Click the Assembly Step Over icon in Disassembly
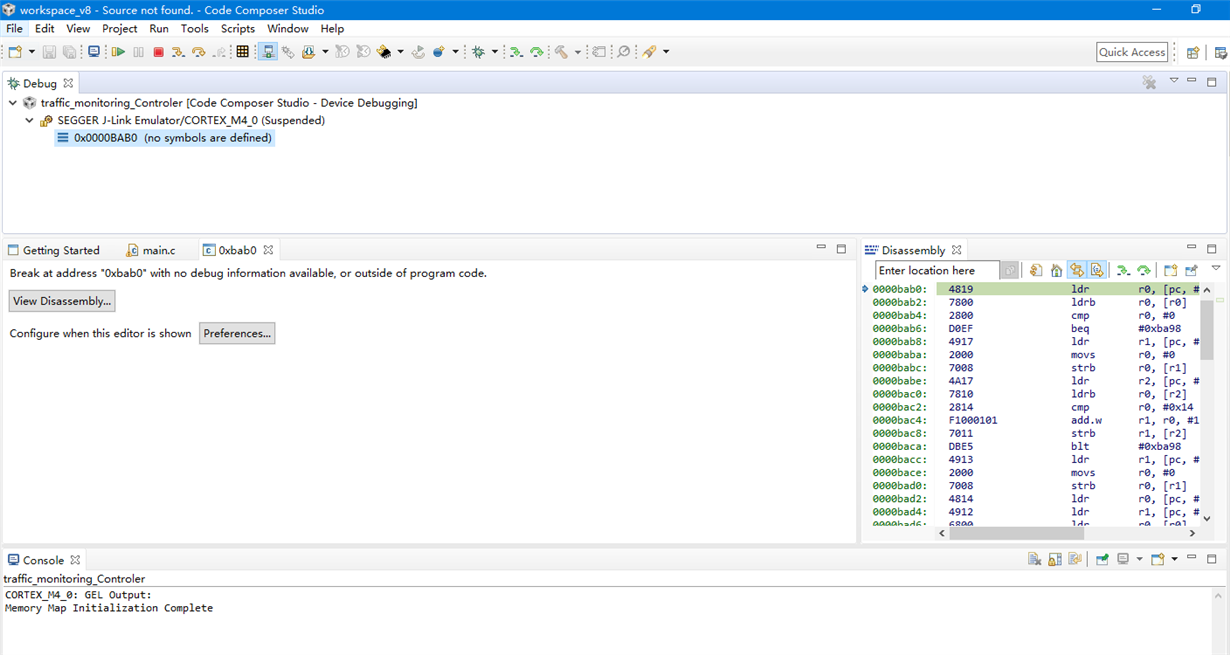This screenshot has height=655, width=1230. [x=1143, y=270]
